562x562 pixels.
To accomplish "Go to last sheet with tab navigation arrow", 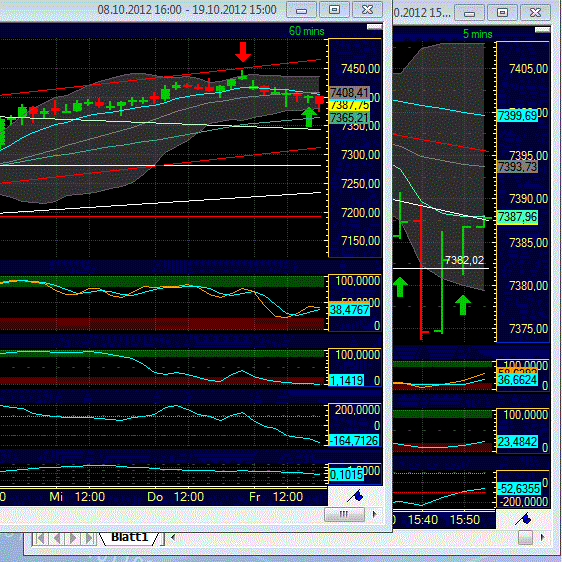I will pos(89,538).
